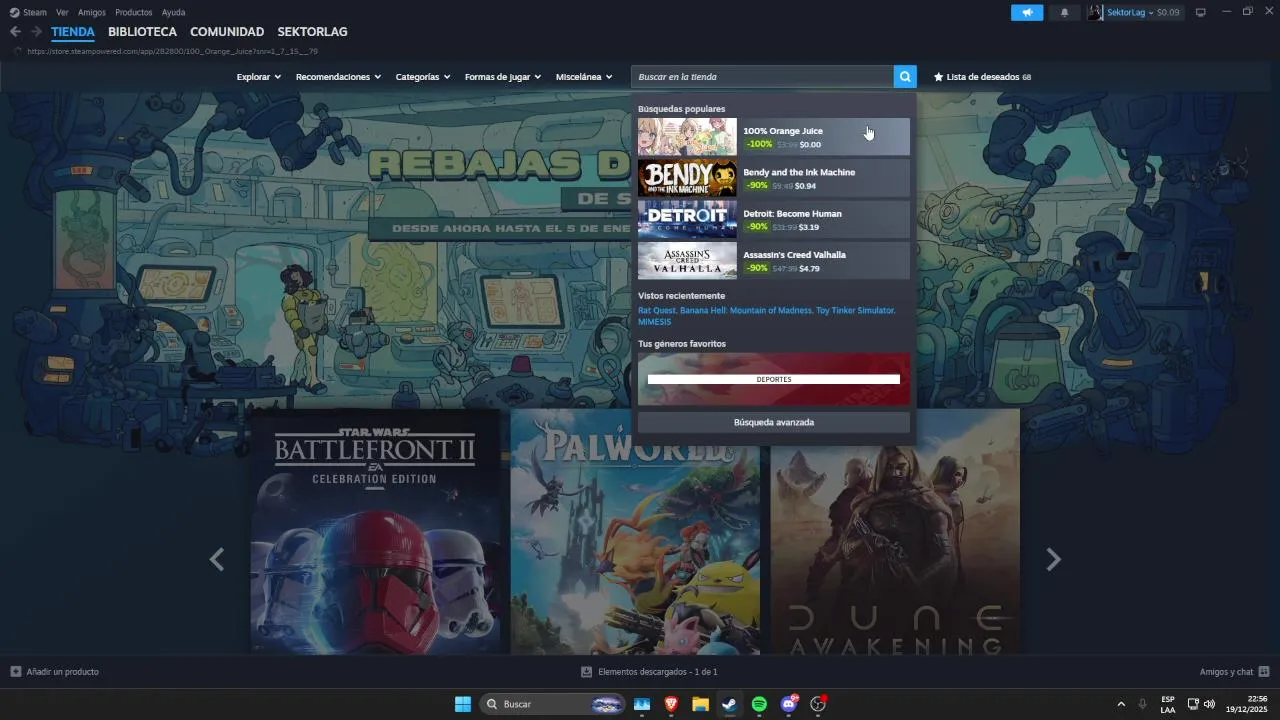Click Steam icon in taskbar

coord(729,704)
